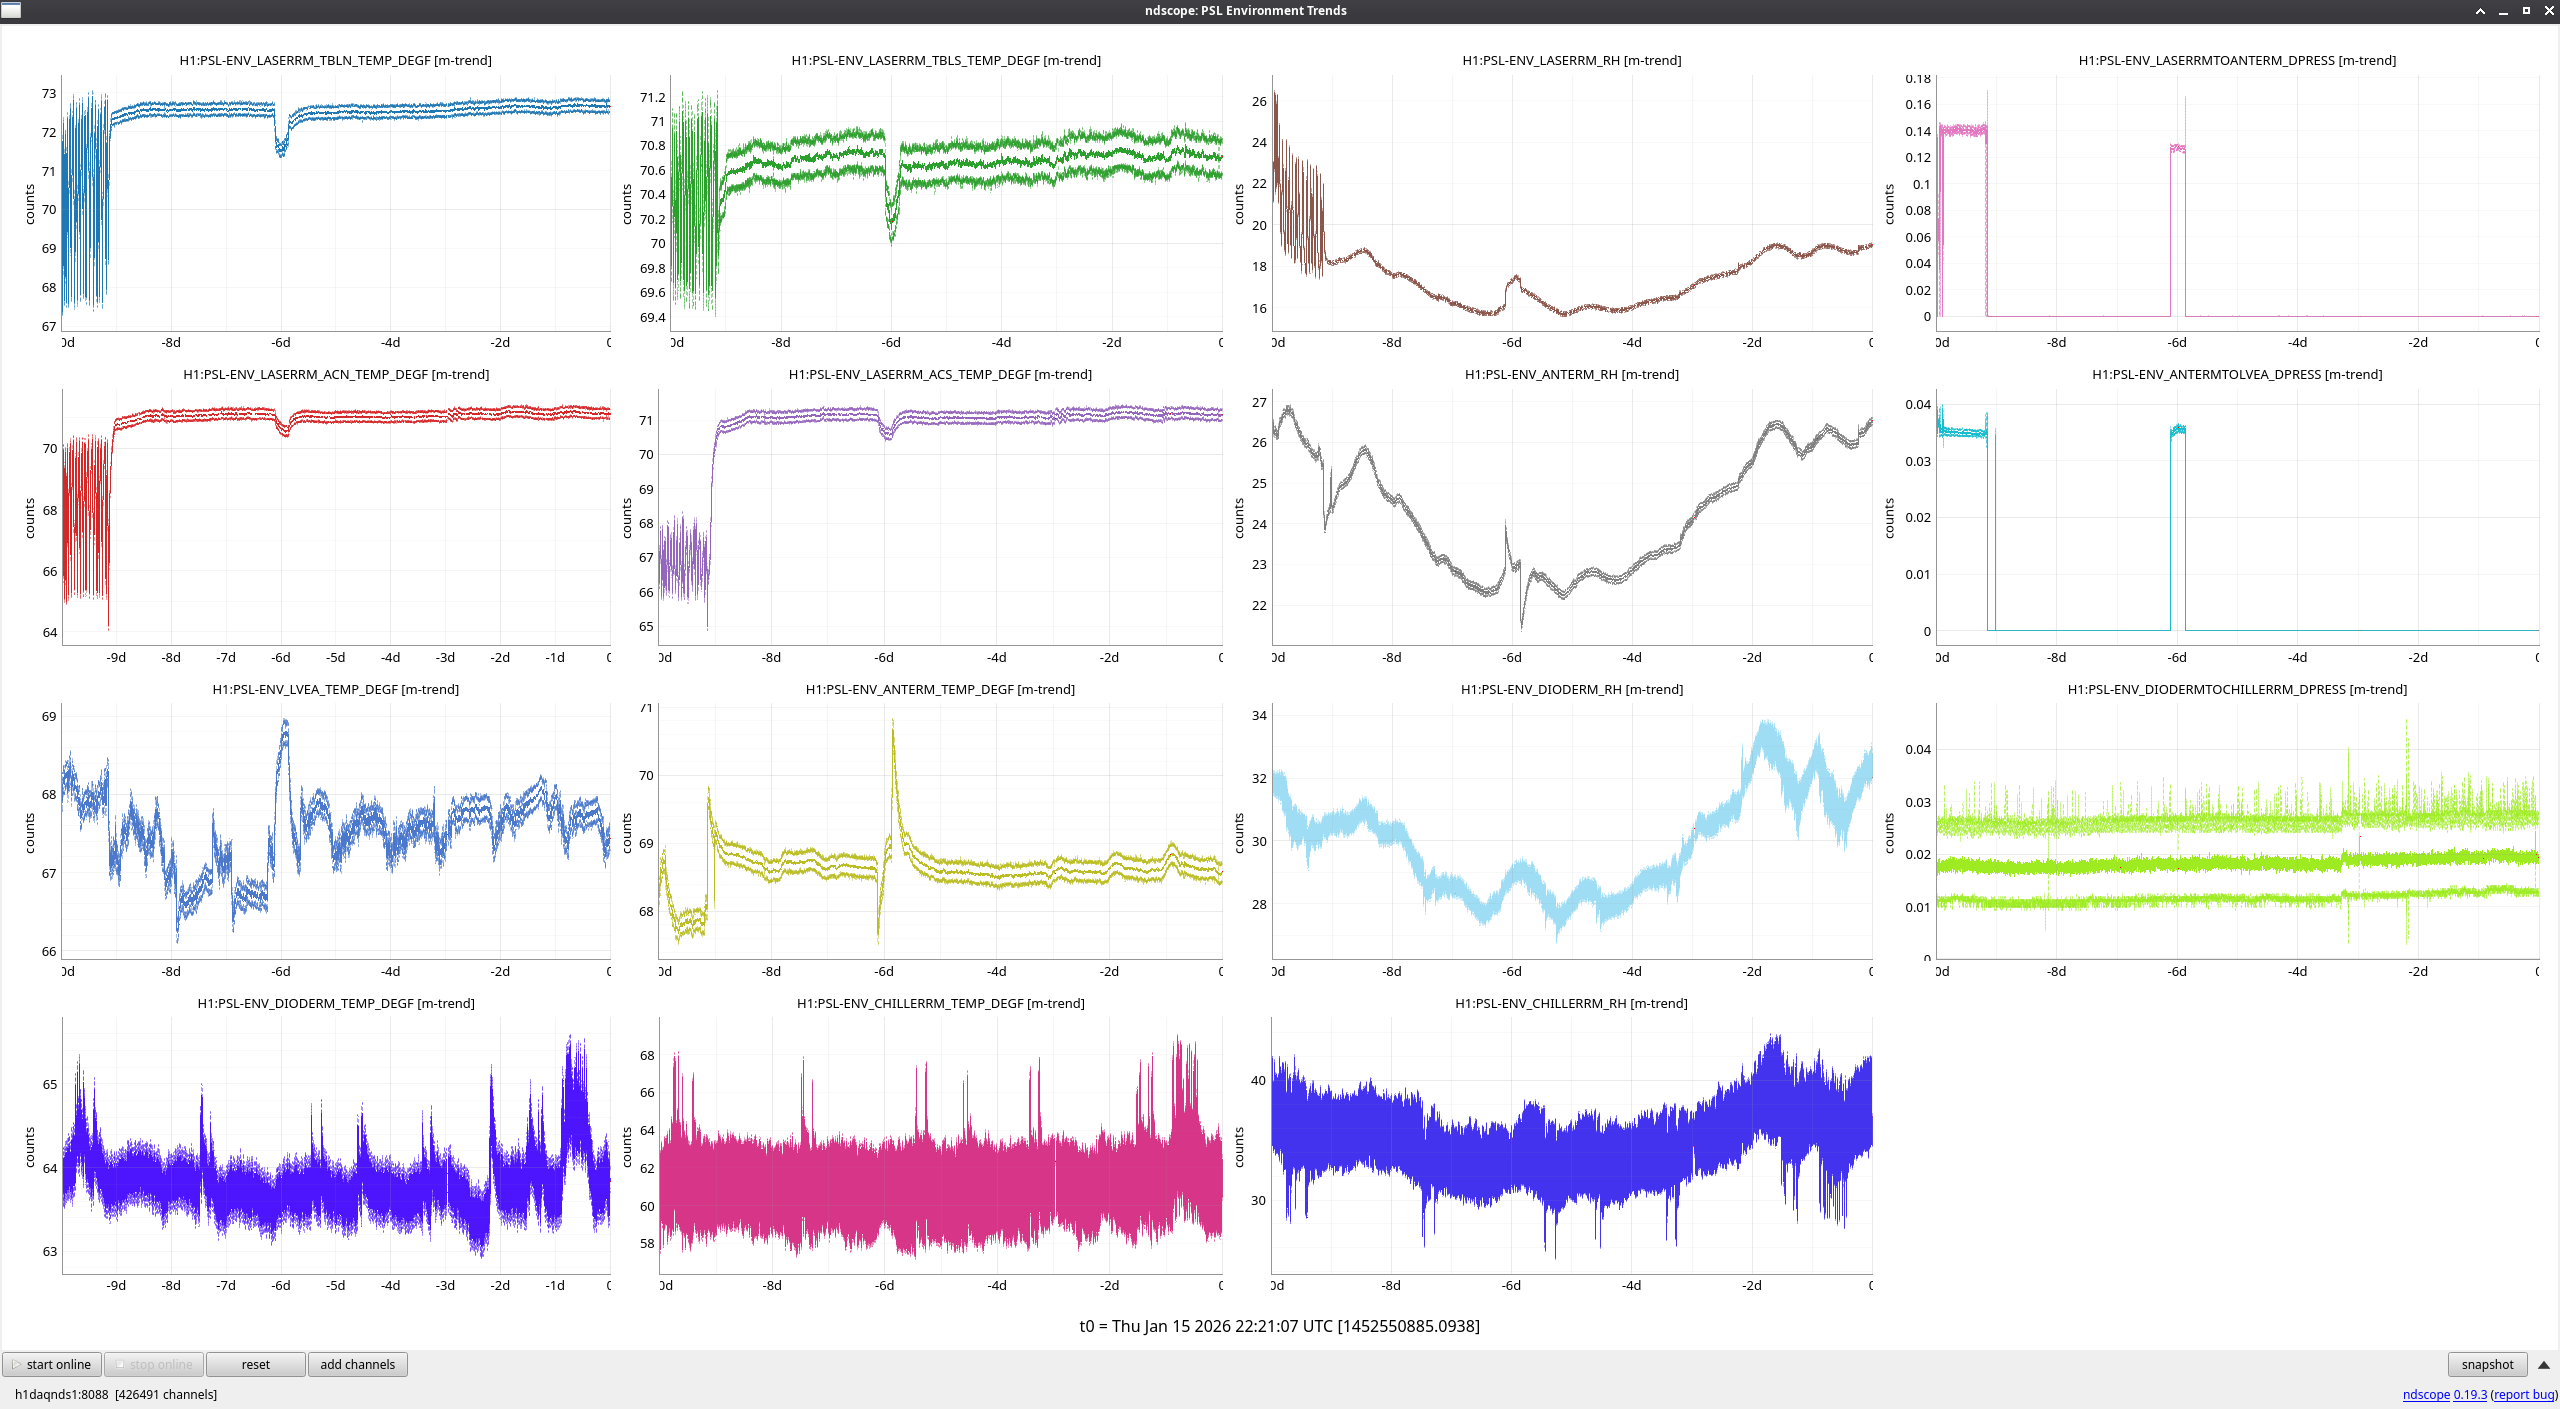Expand the panel arrow beside snapshot
The height and width of the screenshot is (1409, 2560).
(x=2543, y=1364)
